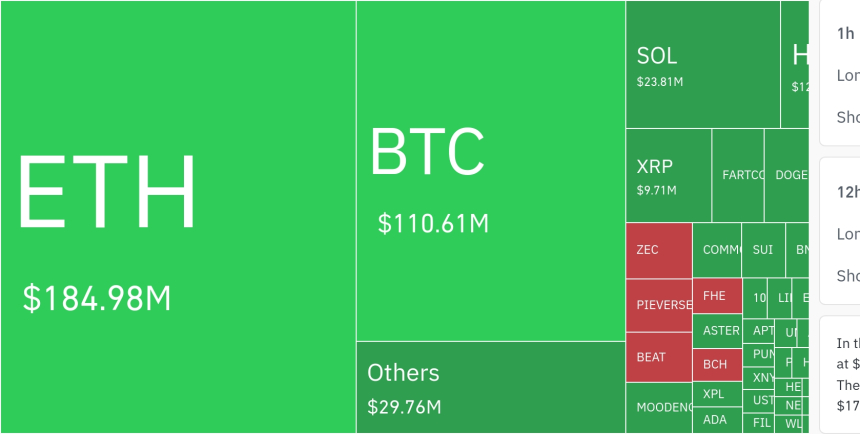Click the 12h liquidation stats card

point(840,230)
